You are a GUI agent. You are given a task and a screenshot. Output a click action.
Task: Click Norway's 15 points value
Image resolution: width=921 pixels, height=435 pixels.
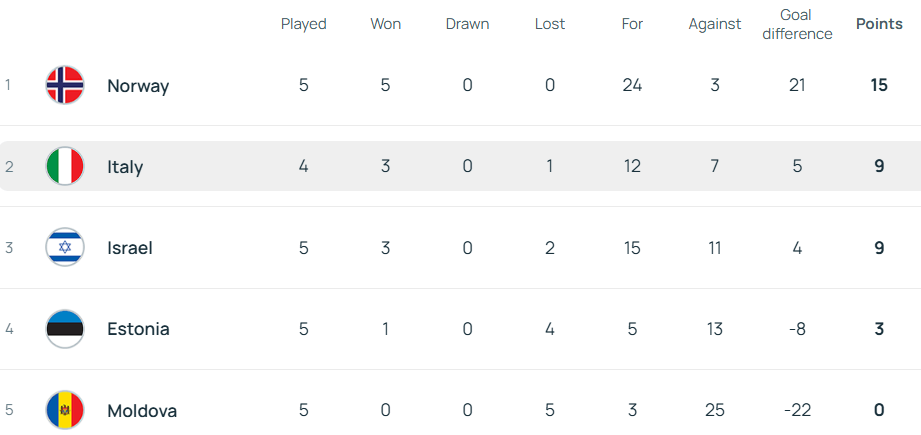(x=879, y=85)
